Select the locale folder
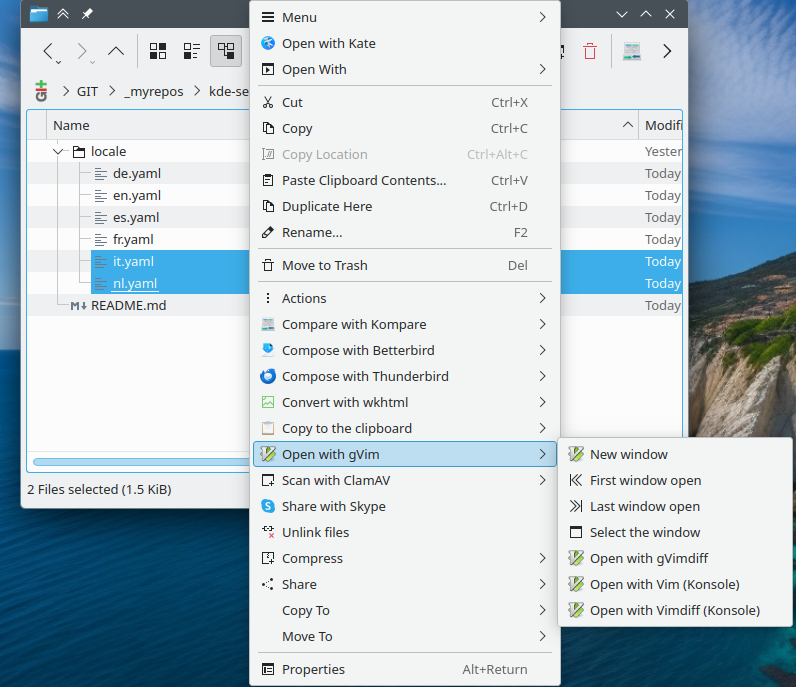This screenshot has height=687, width=796. (108, 151)
